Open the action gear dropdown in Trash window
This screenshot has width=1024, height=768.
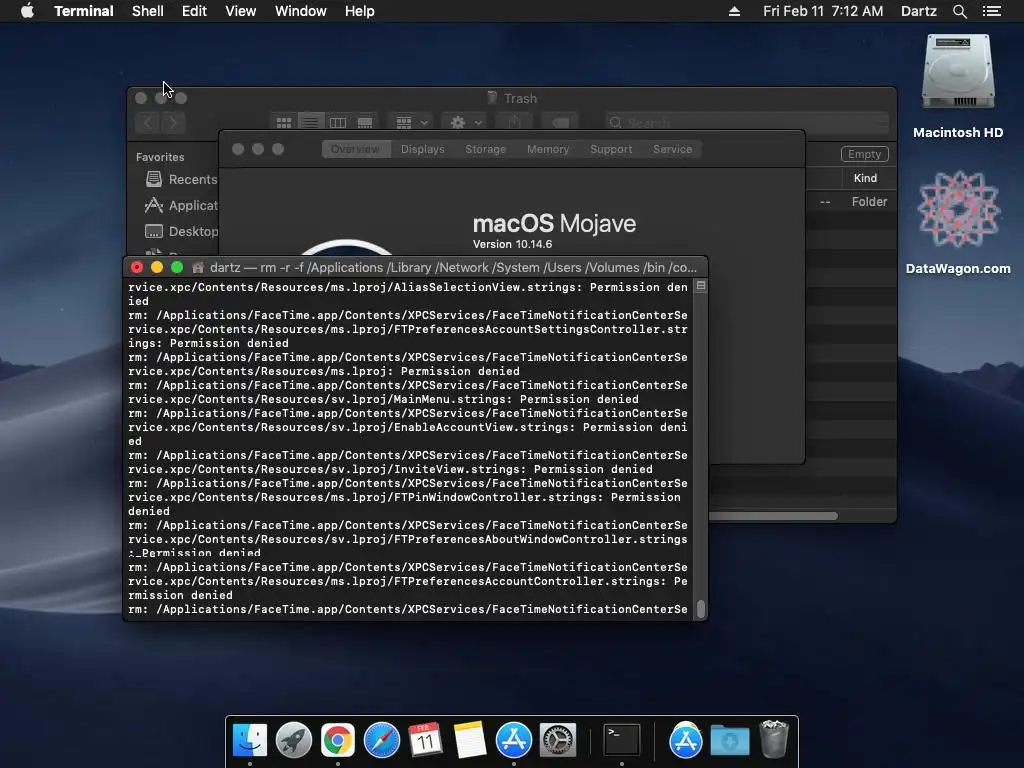(465, 122)
